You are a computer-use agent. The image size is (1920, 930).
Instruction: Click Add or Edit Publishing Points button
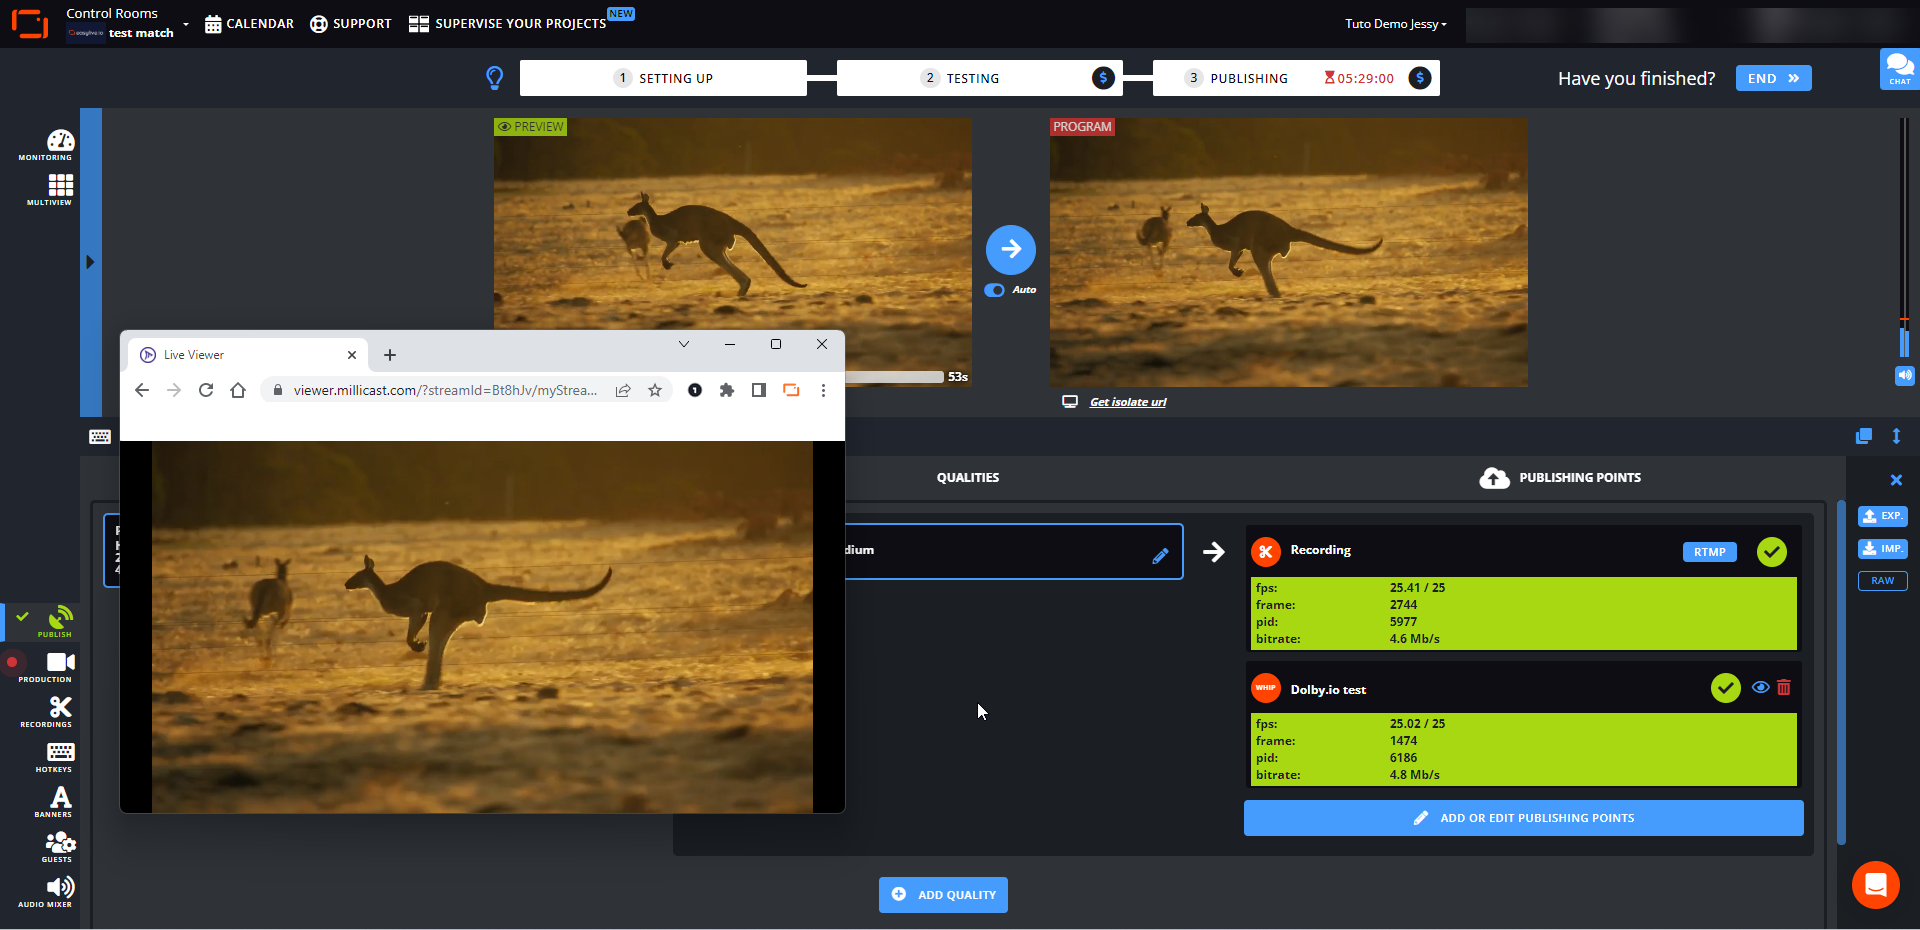(x=1523, y=818)
